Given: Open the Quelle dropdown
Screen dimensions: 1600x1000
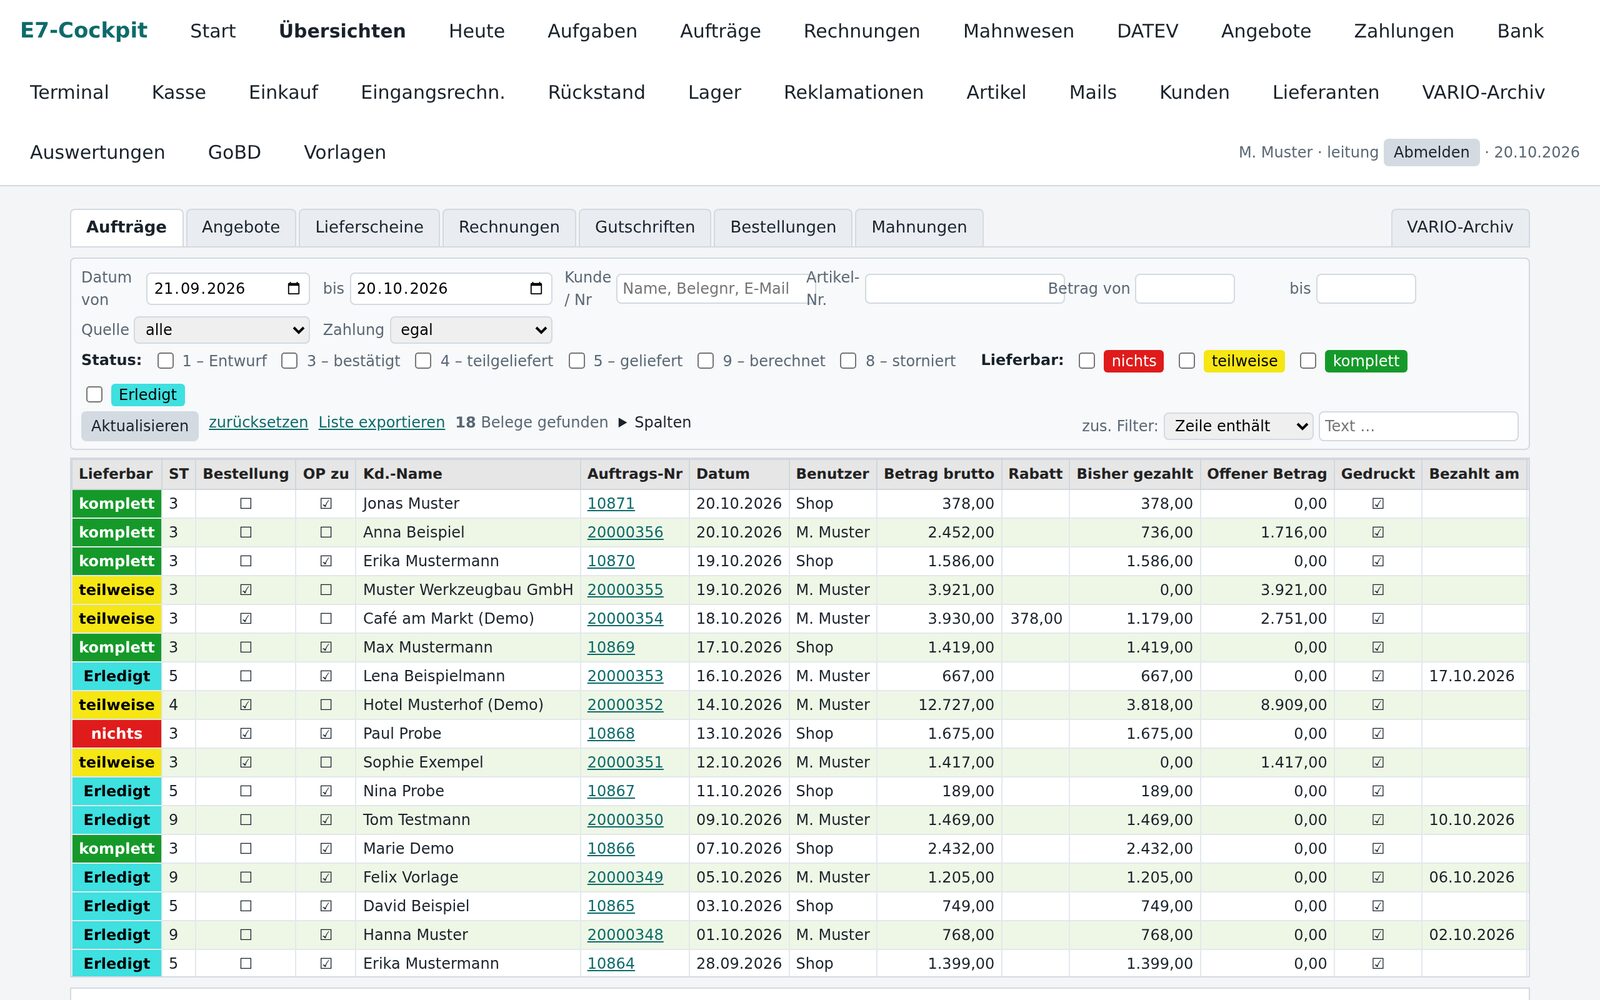Looking at the screenshot, I should pos(223,330).
